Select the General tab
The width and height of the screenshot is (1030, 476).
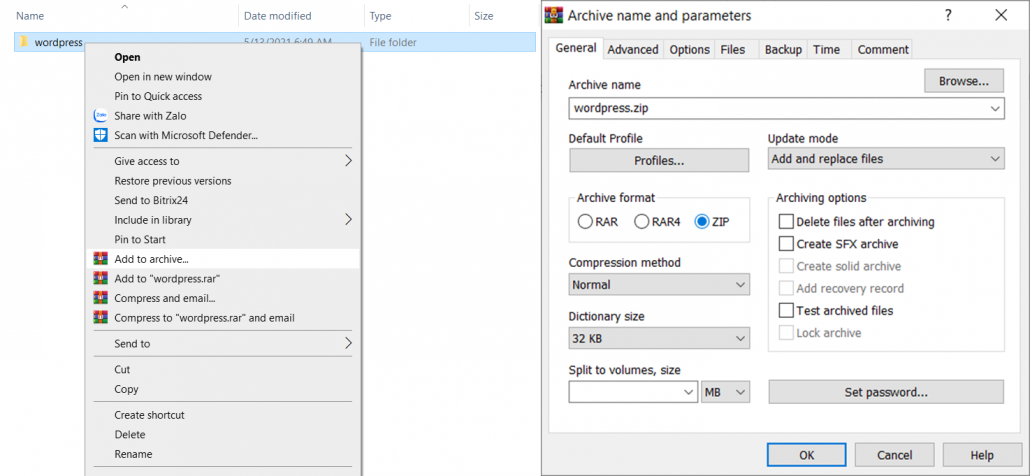coord(575,48)
